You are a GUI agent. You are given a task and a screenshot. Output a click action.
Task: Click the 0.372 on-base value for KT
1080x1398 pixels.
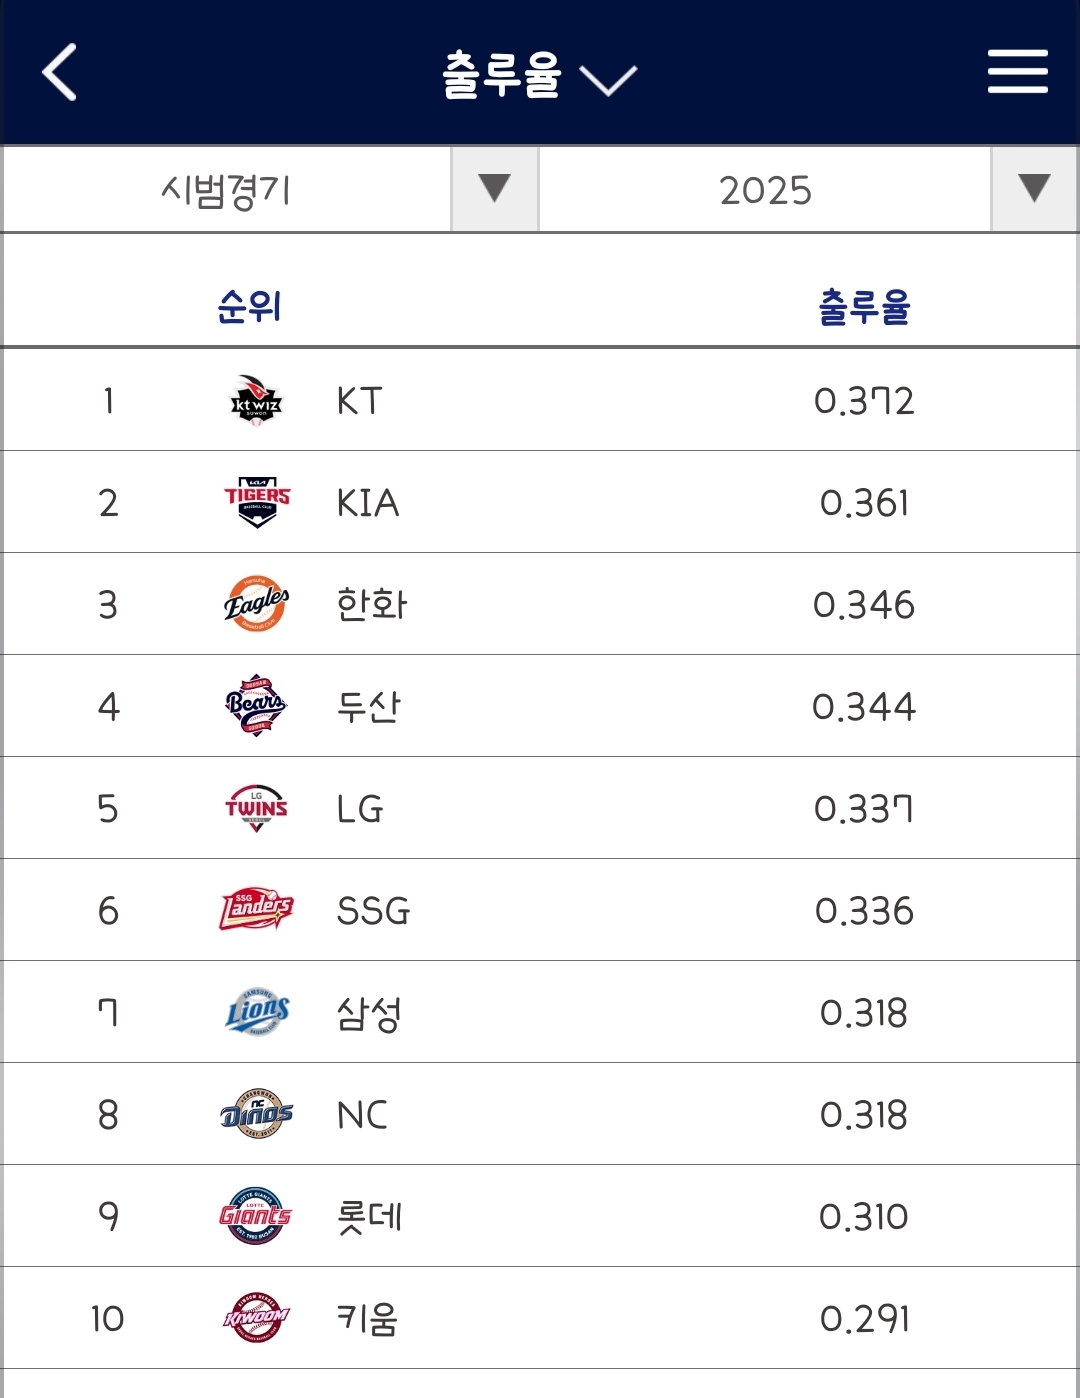tap(864, 401)
